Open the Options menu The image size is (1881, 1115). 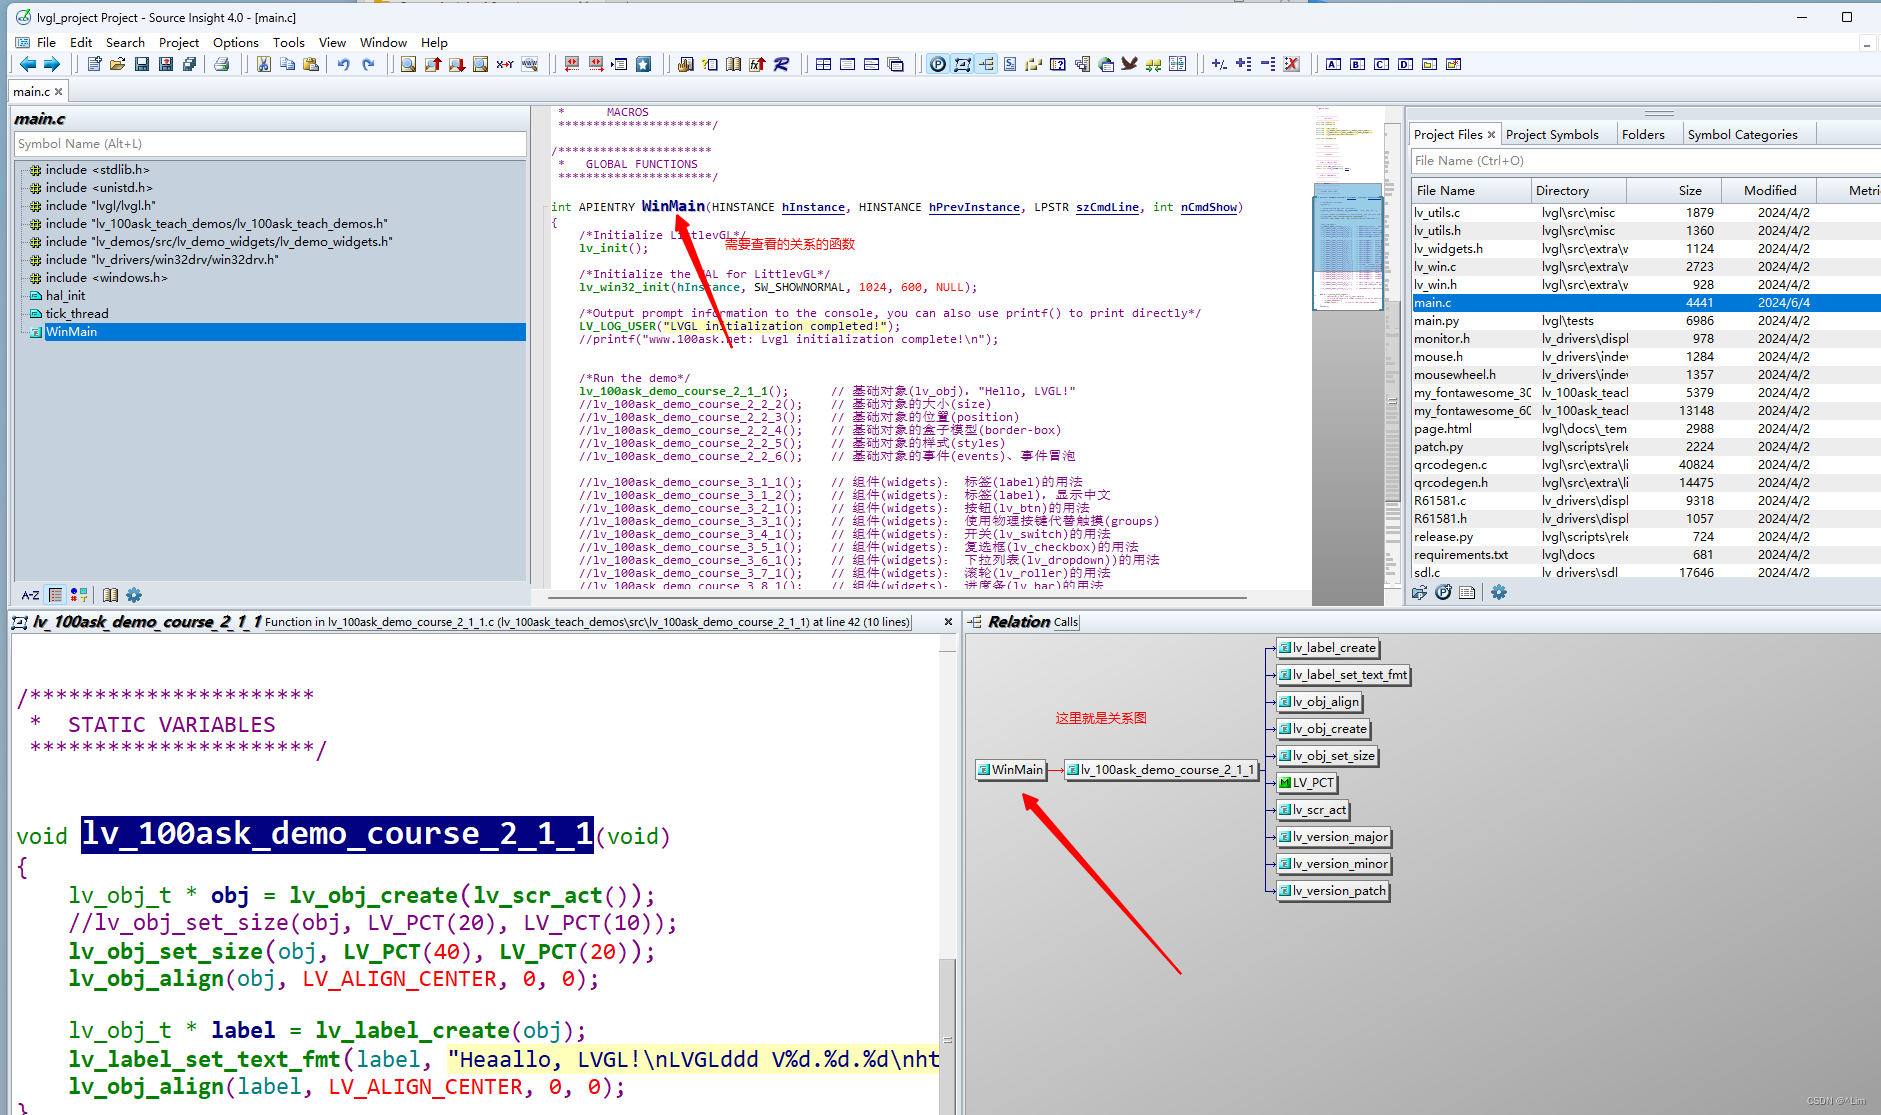pos(235,42)
